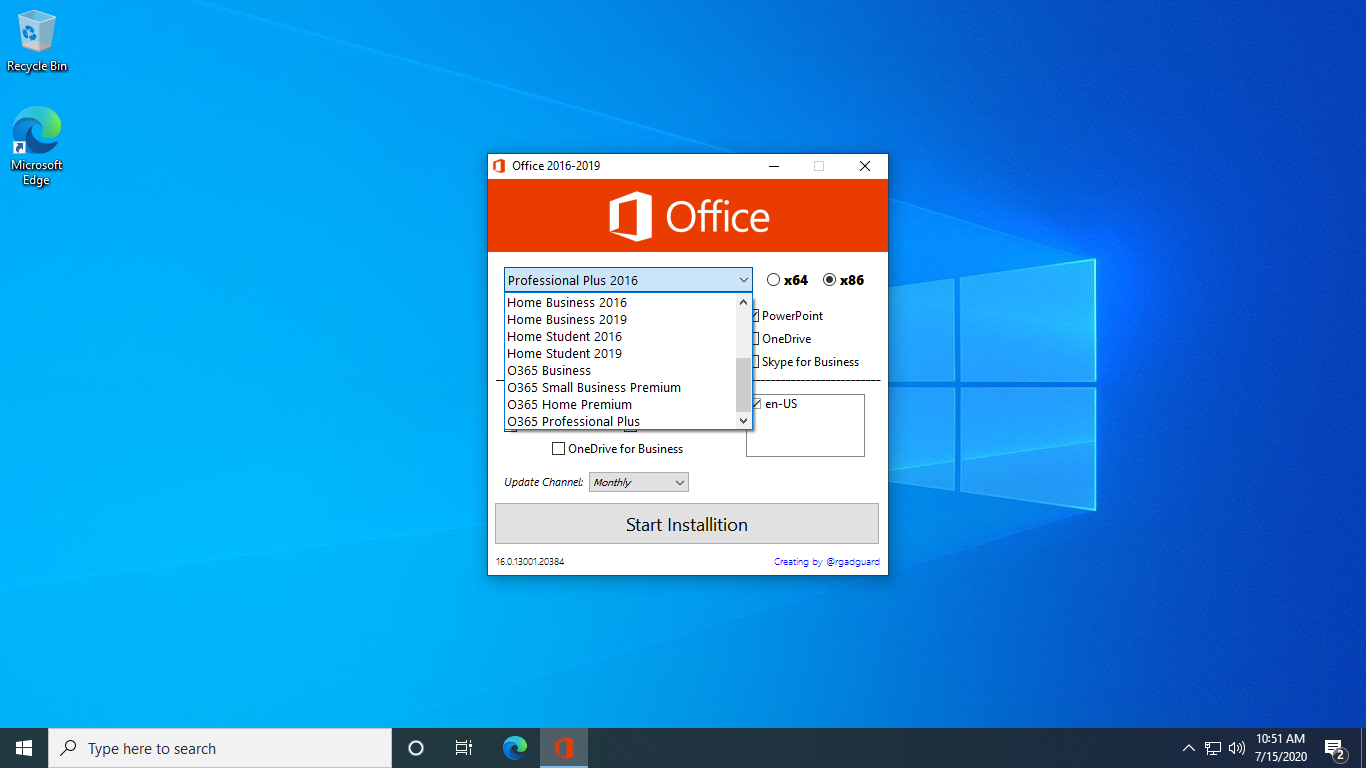Close the Office 2016-2019 window
1366x768 pixels.
tap(865, 166)
